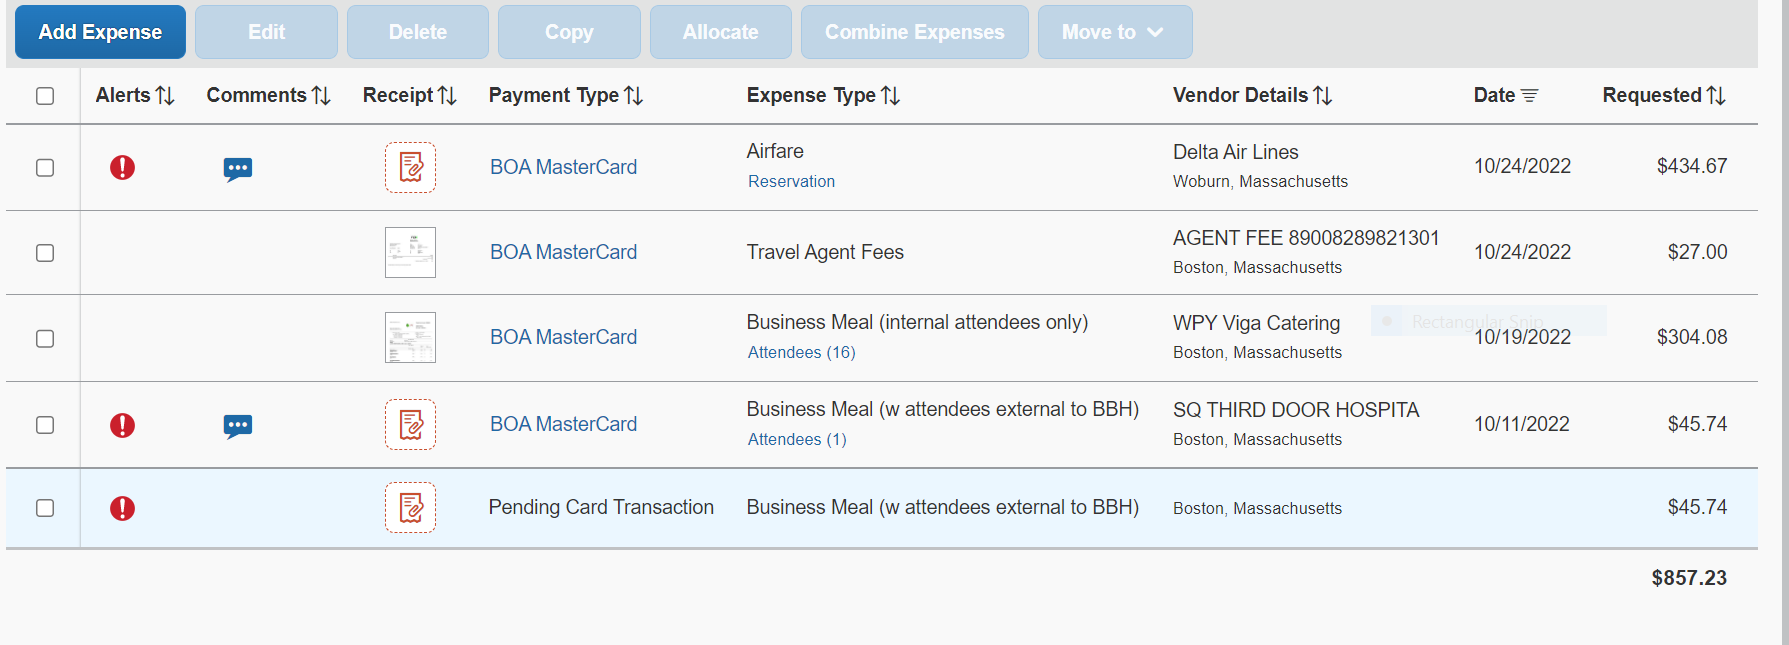Screen dimensions: 1789x645
Task: Click the Copy button
Action: click(x=569, y=32)
